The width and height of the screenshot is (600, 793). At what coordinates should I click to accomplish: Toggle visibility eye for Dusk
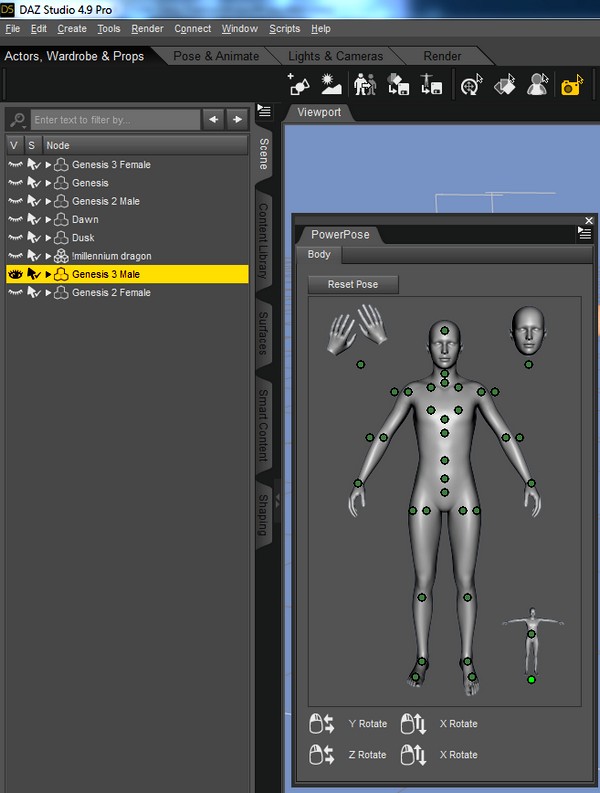coord(16,238)
